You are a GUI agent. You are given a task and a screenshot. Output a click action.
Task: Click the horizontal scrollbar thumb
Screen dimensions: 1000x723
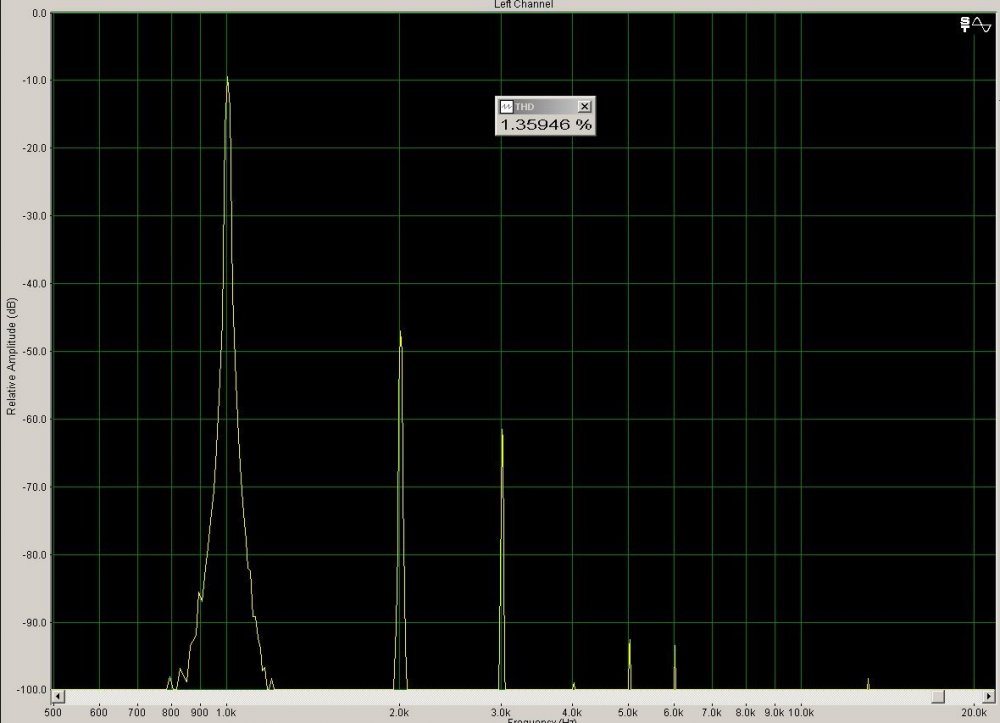click(x=937, y=696)
